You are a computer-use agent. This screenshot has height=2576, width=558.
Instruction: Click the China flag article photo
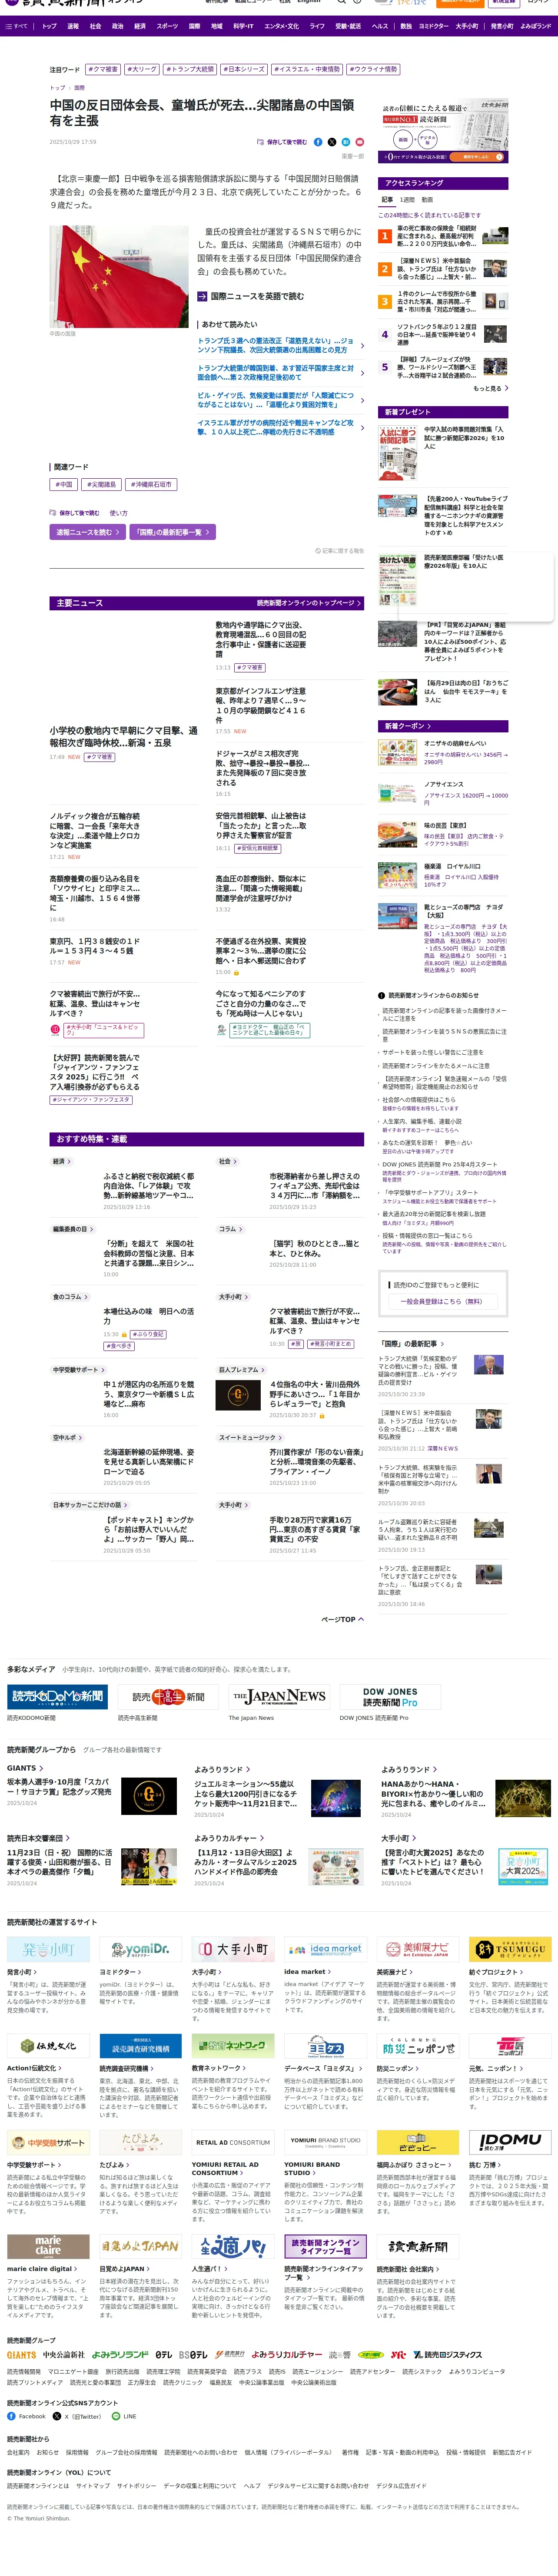click(x=119, y=277)
